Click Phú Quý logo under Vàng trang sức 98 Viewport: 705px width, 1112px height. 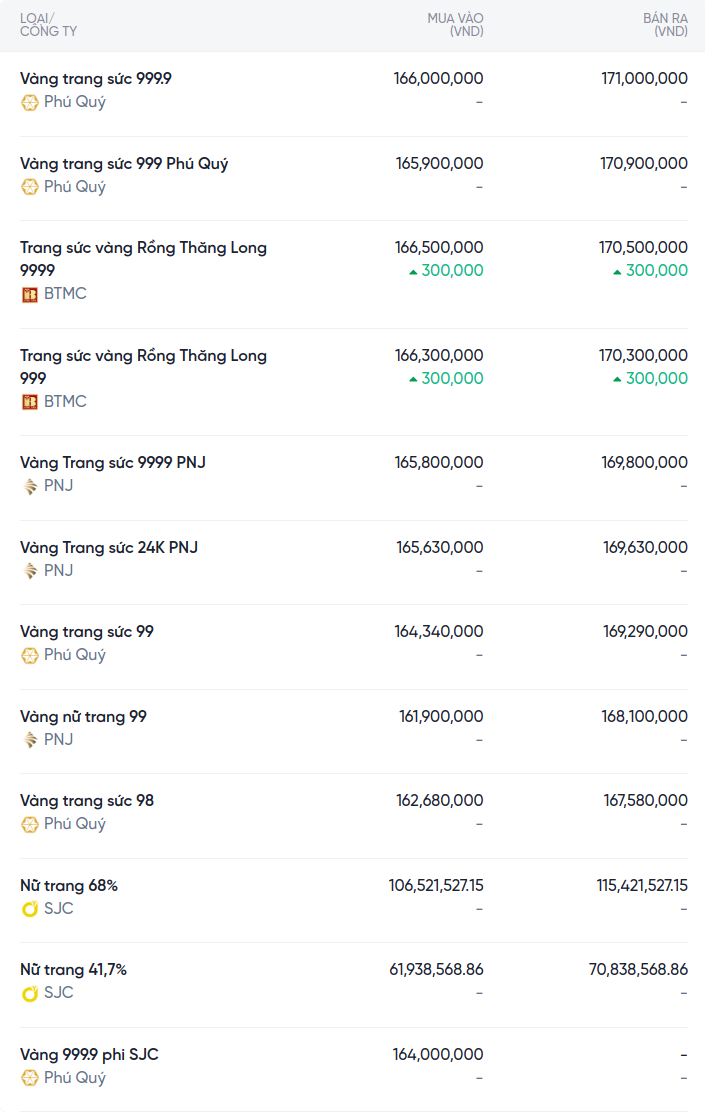pyautogui.click(x=30, y=824)
